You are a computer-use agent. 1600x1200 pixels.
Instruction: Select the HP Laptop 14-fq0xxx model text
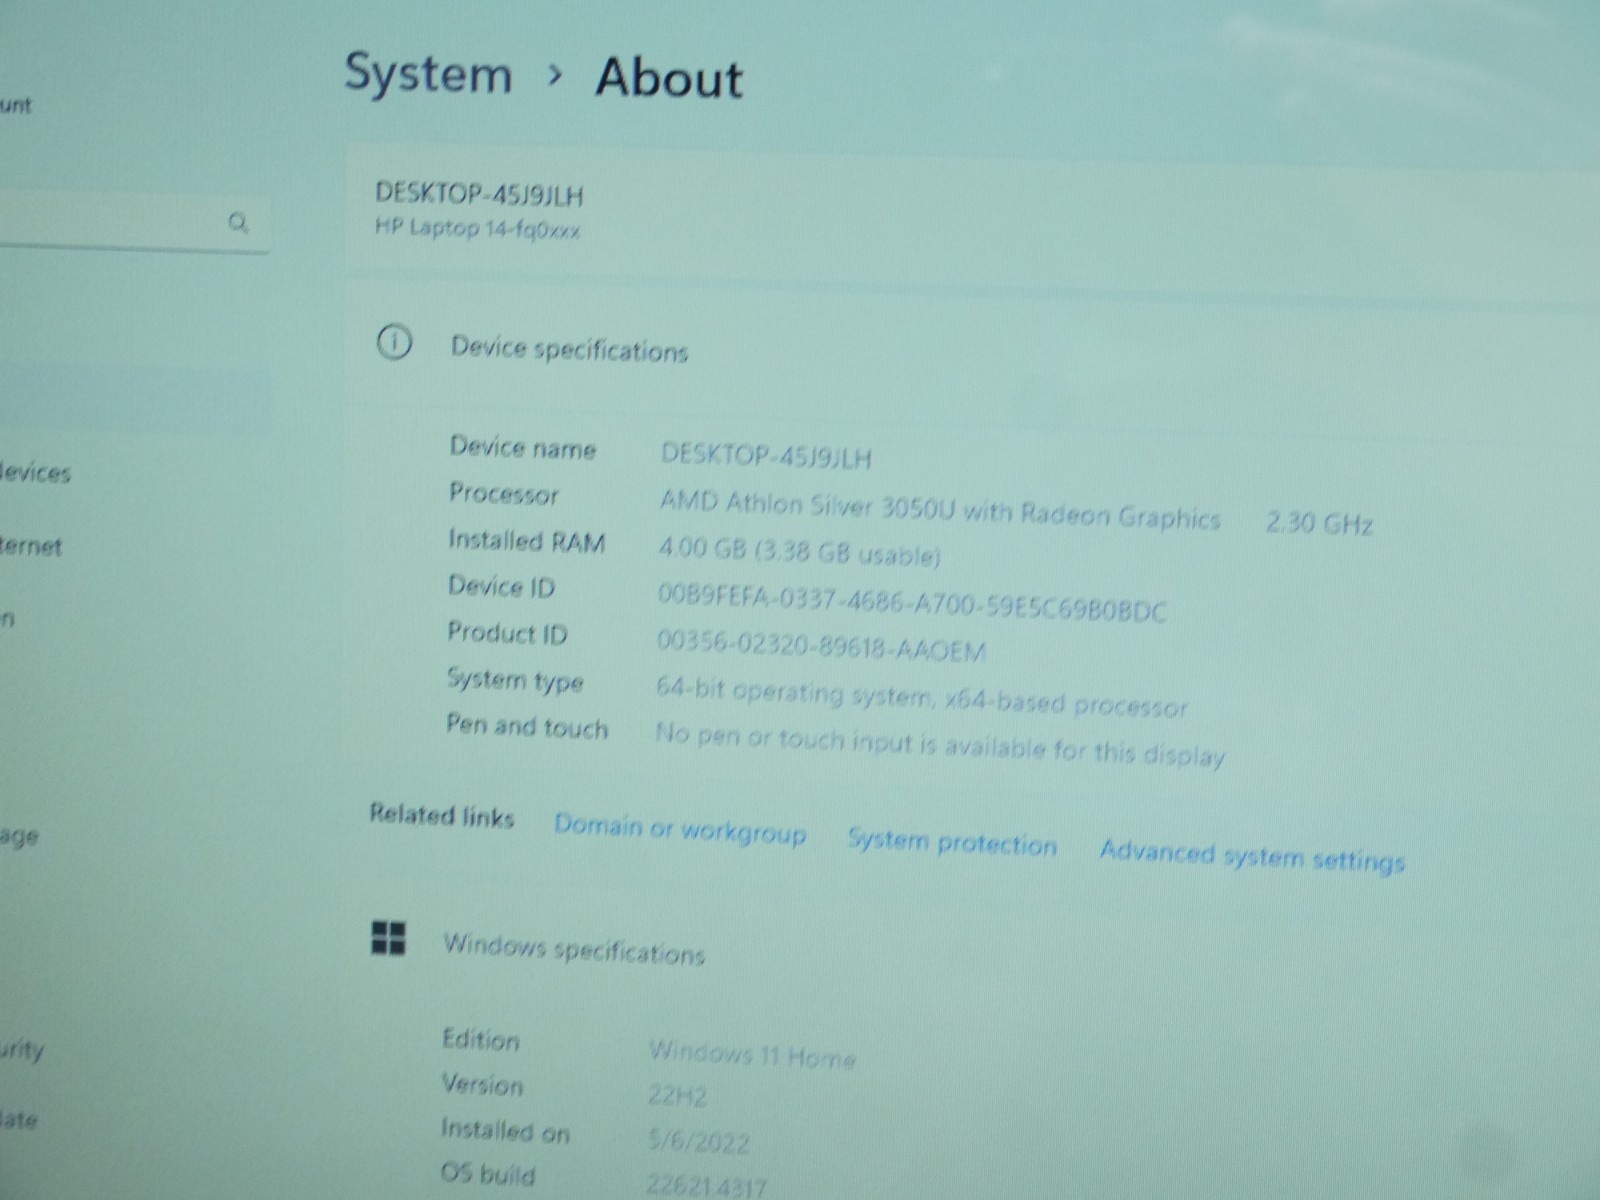coord(477,229)
